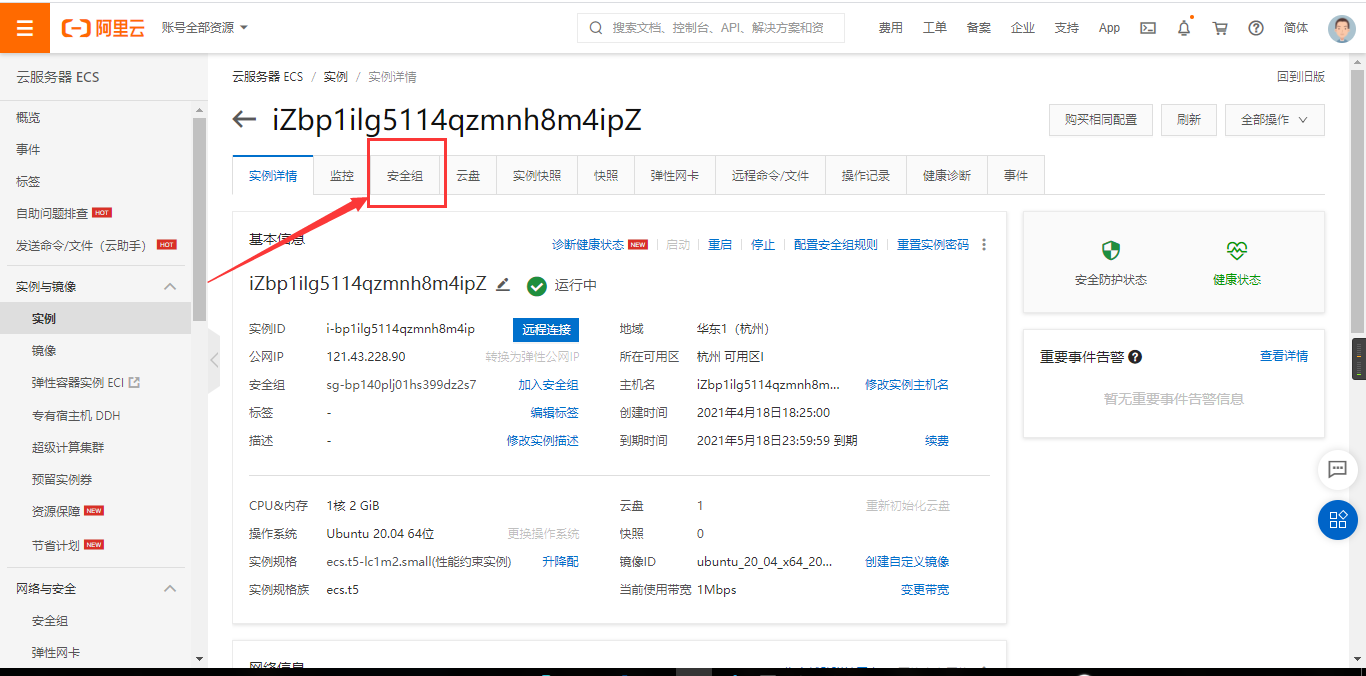This screenshot has height=676, width=1366.
Task: Click the green running status icon
Action: (x=537, y=286)
